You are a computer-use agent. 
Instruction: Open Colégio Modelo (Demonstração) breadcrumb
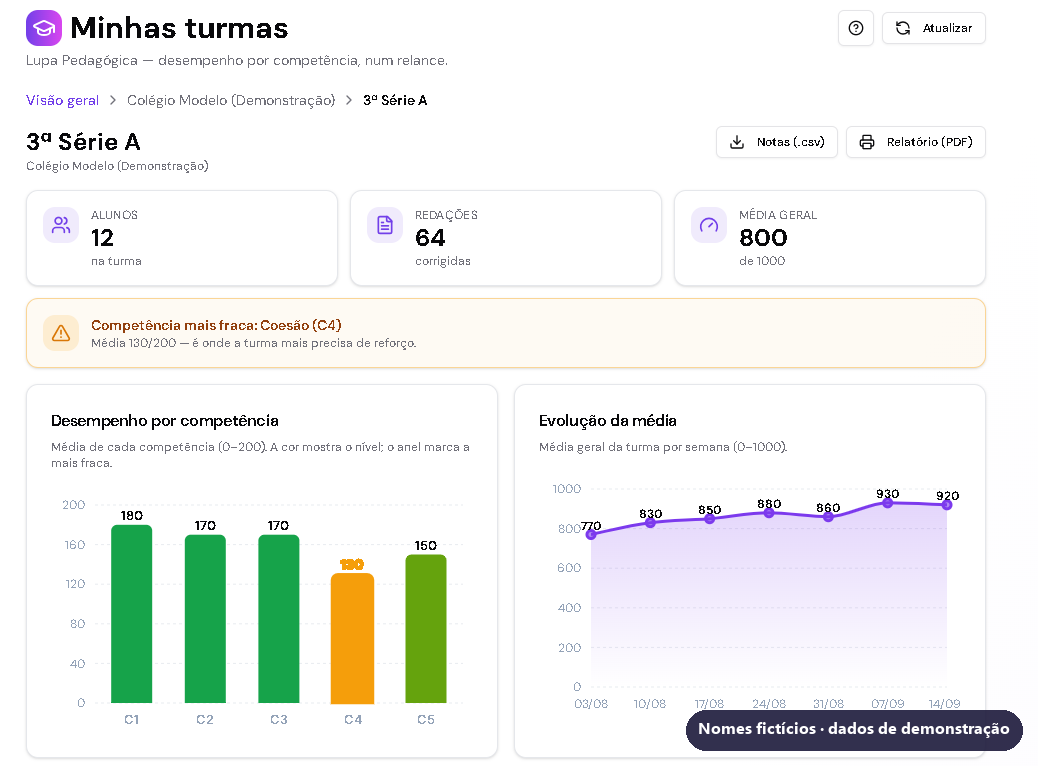231,100
